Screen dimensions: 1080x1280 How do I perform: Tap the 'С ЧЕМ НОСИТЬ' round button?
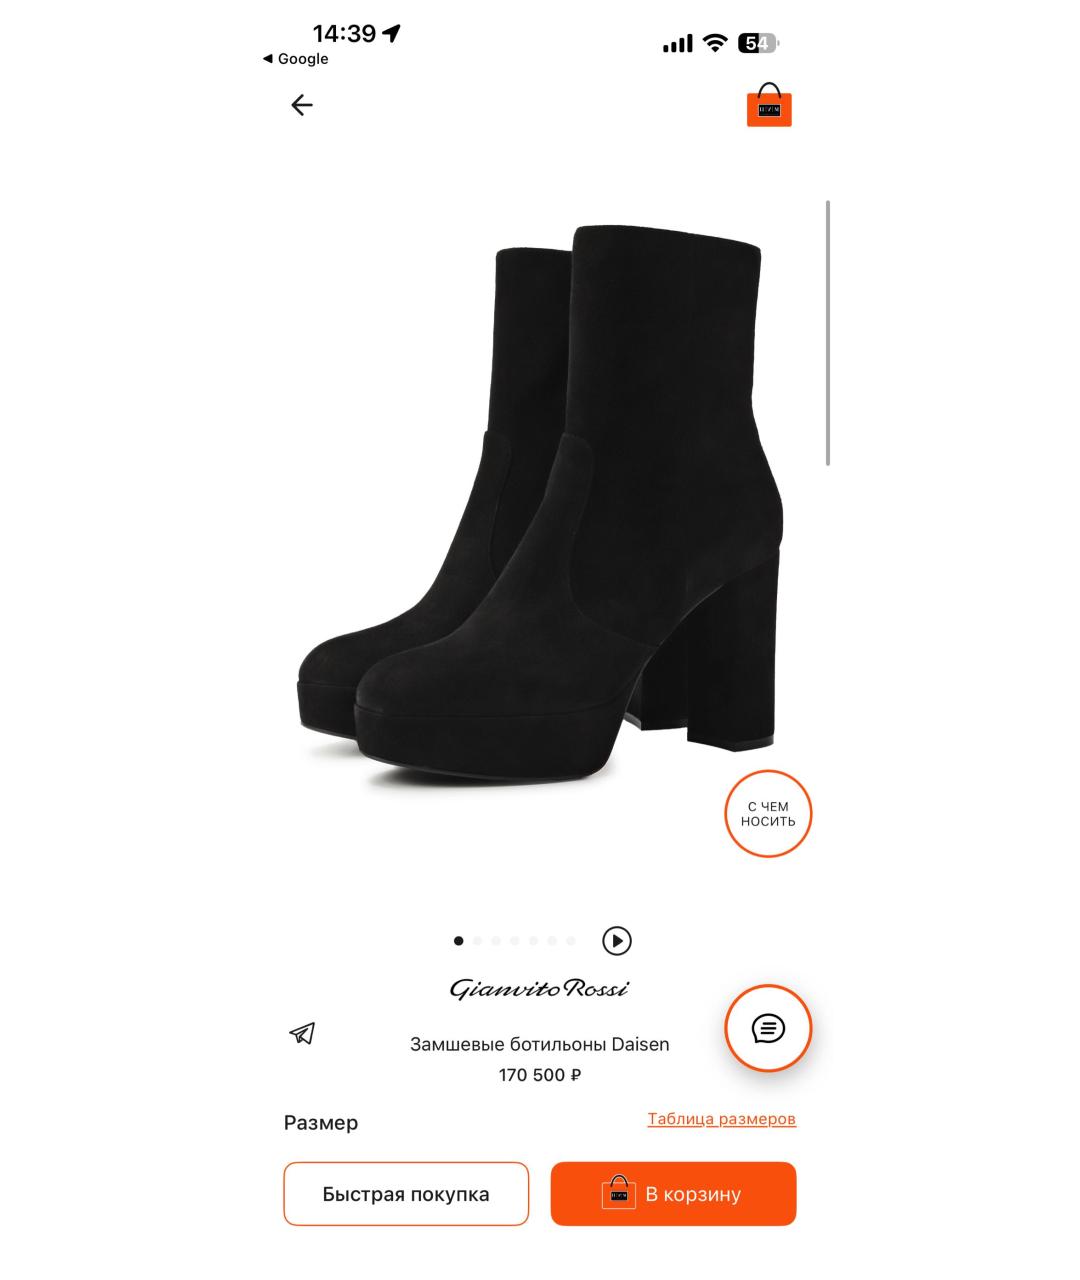pyautogui.click(x=768, y=814)
